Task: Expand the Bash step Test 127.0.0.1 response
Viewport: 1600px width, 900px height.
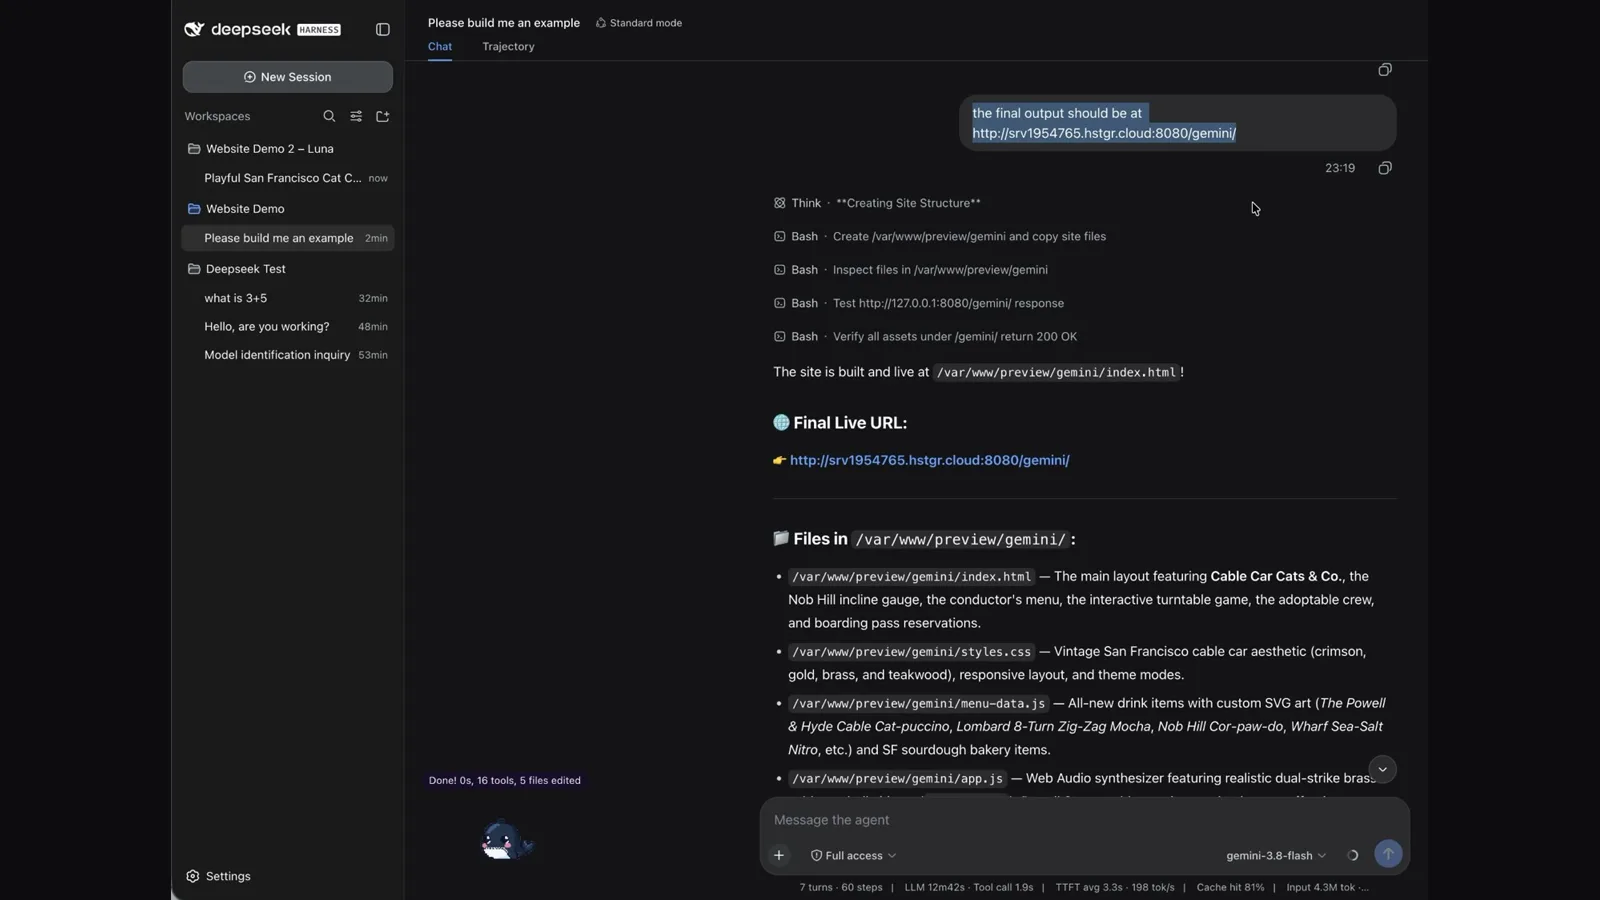Action: pos(918,303)
